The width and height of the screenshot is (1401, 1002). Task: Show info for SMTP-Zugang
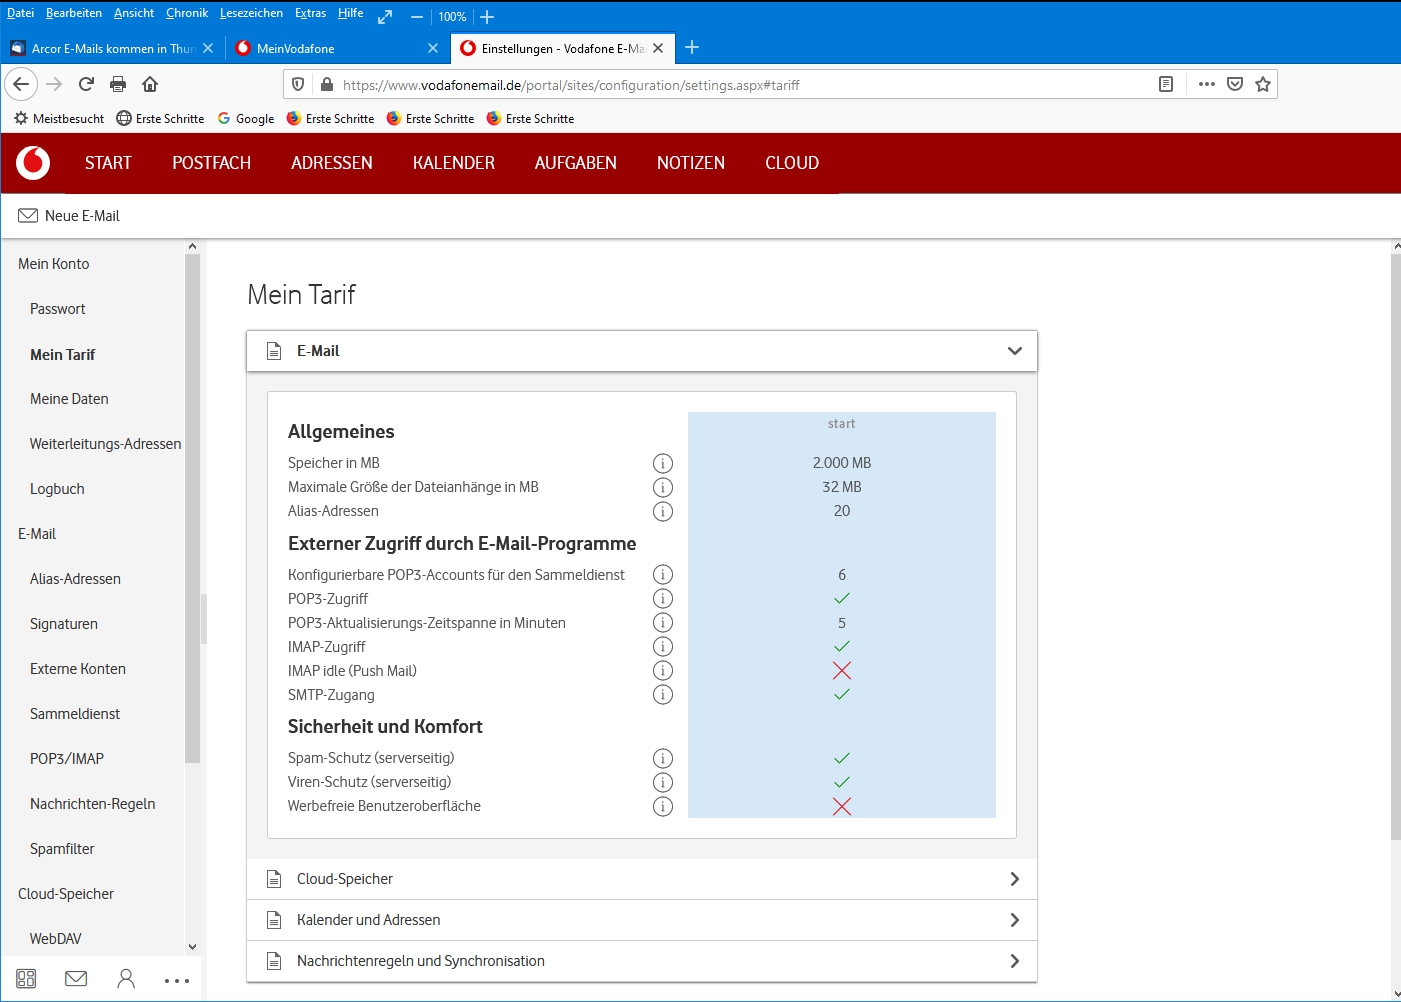click(663, 694)
